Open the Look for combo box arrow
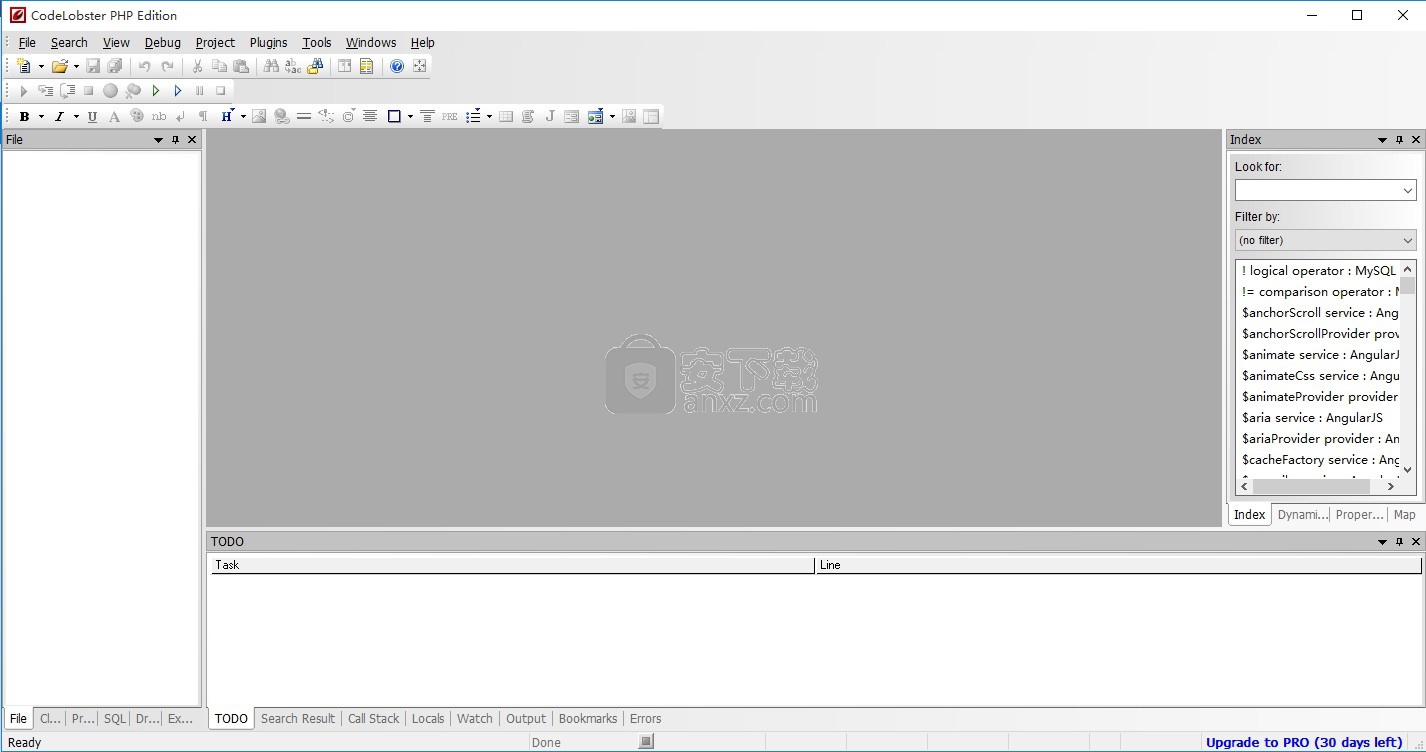 tap(1407, 190)
